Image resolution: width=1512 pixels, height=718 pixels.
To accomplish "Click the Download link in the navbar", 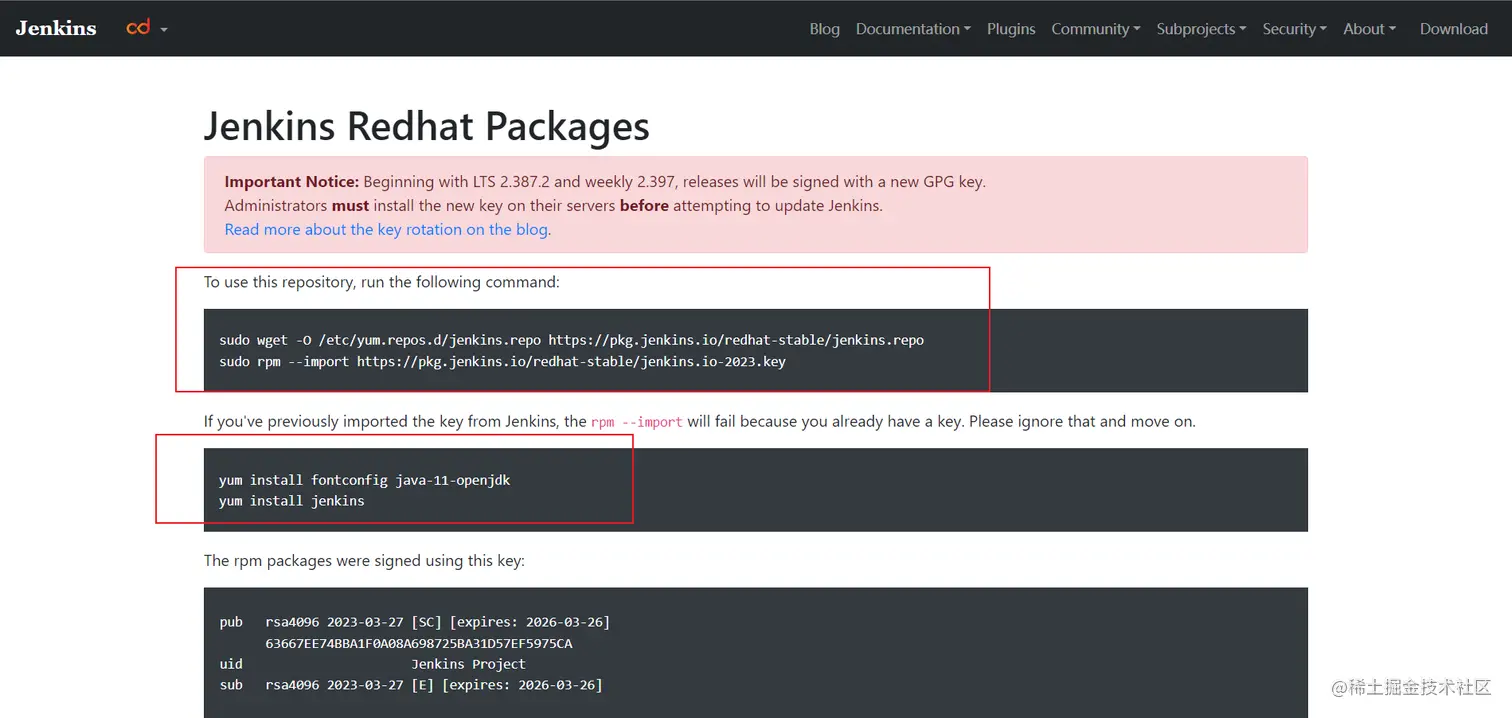I will click(x=1454, y=29).
